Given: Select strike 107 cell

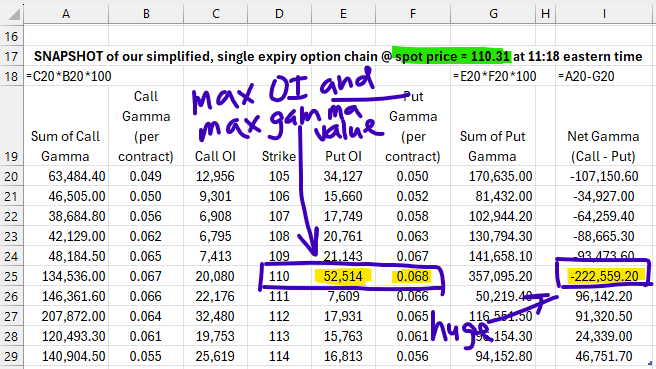Looking at the screenshot, I should click(279, 216).
